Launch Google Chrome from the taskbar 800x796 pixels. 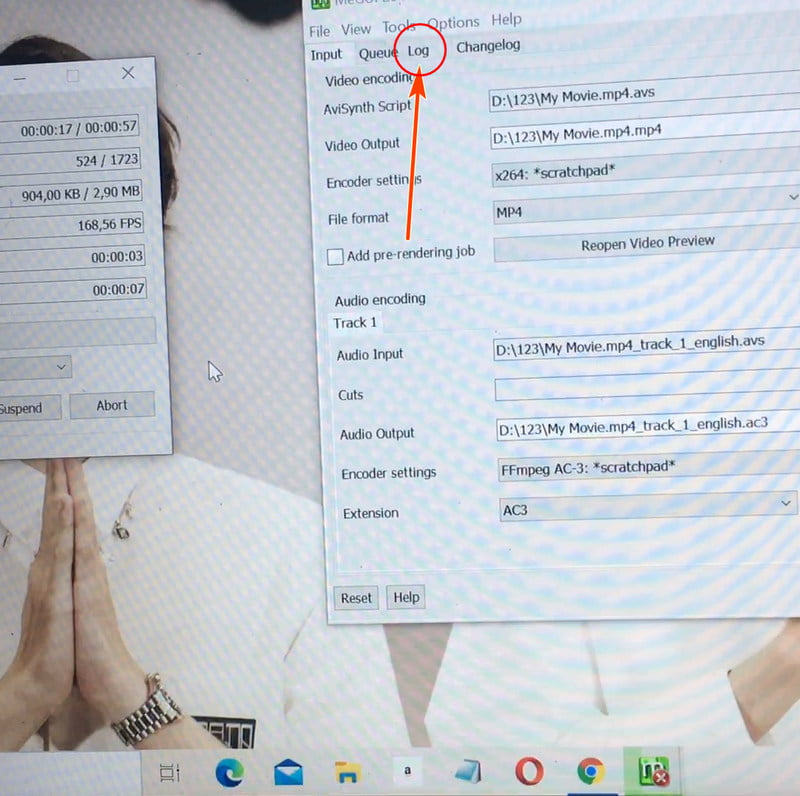click(x=591, y=771)
